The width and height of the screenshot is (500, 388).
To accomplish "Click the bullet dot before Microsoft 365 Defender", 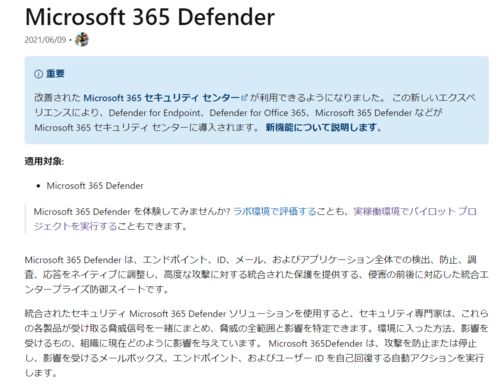I will pos(39,186).
